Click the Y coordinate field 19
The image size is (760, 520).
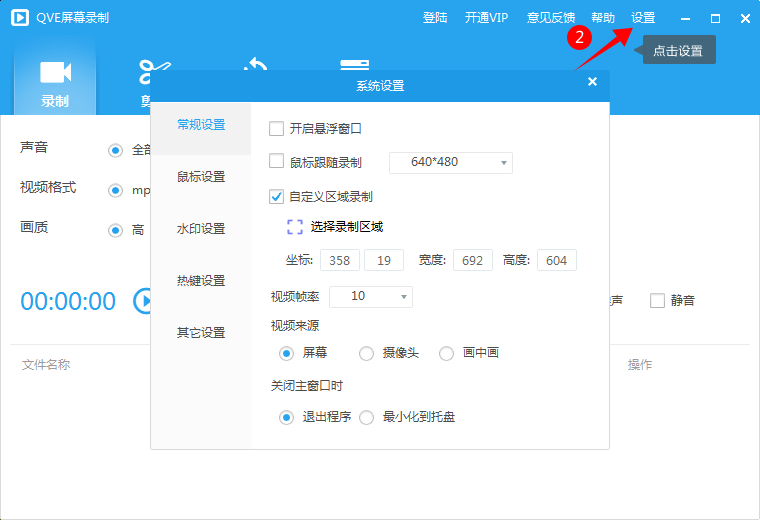(384, 260)
